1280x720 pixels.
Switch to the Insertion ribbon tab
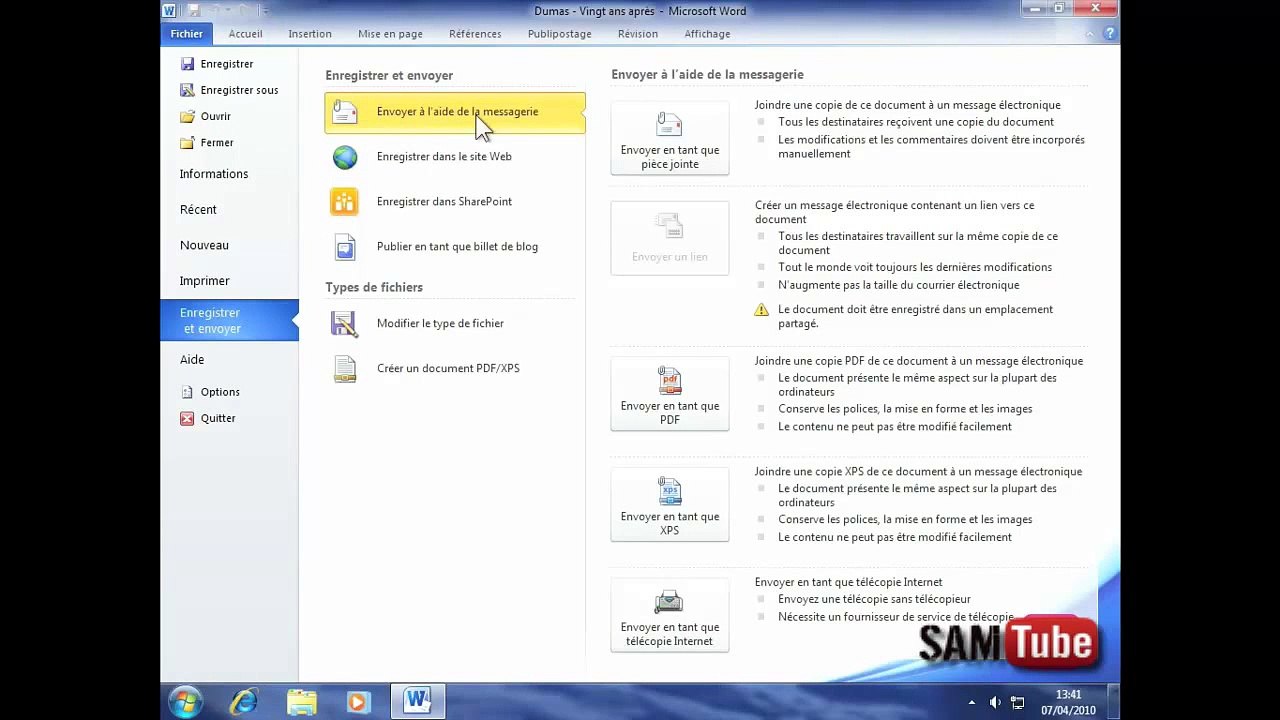pos(310,33)
